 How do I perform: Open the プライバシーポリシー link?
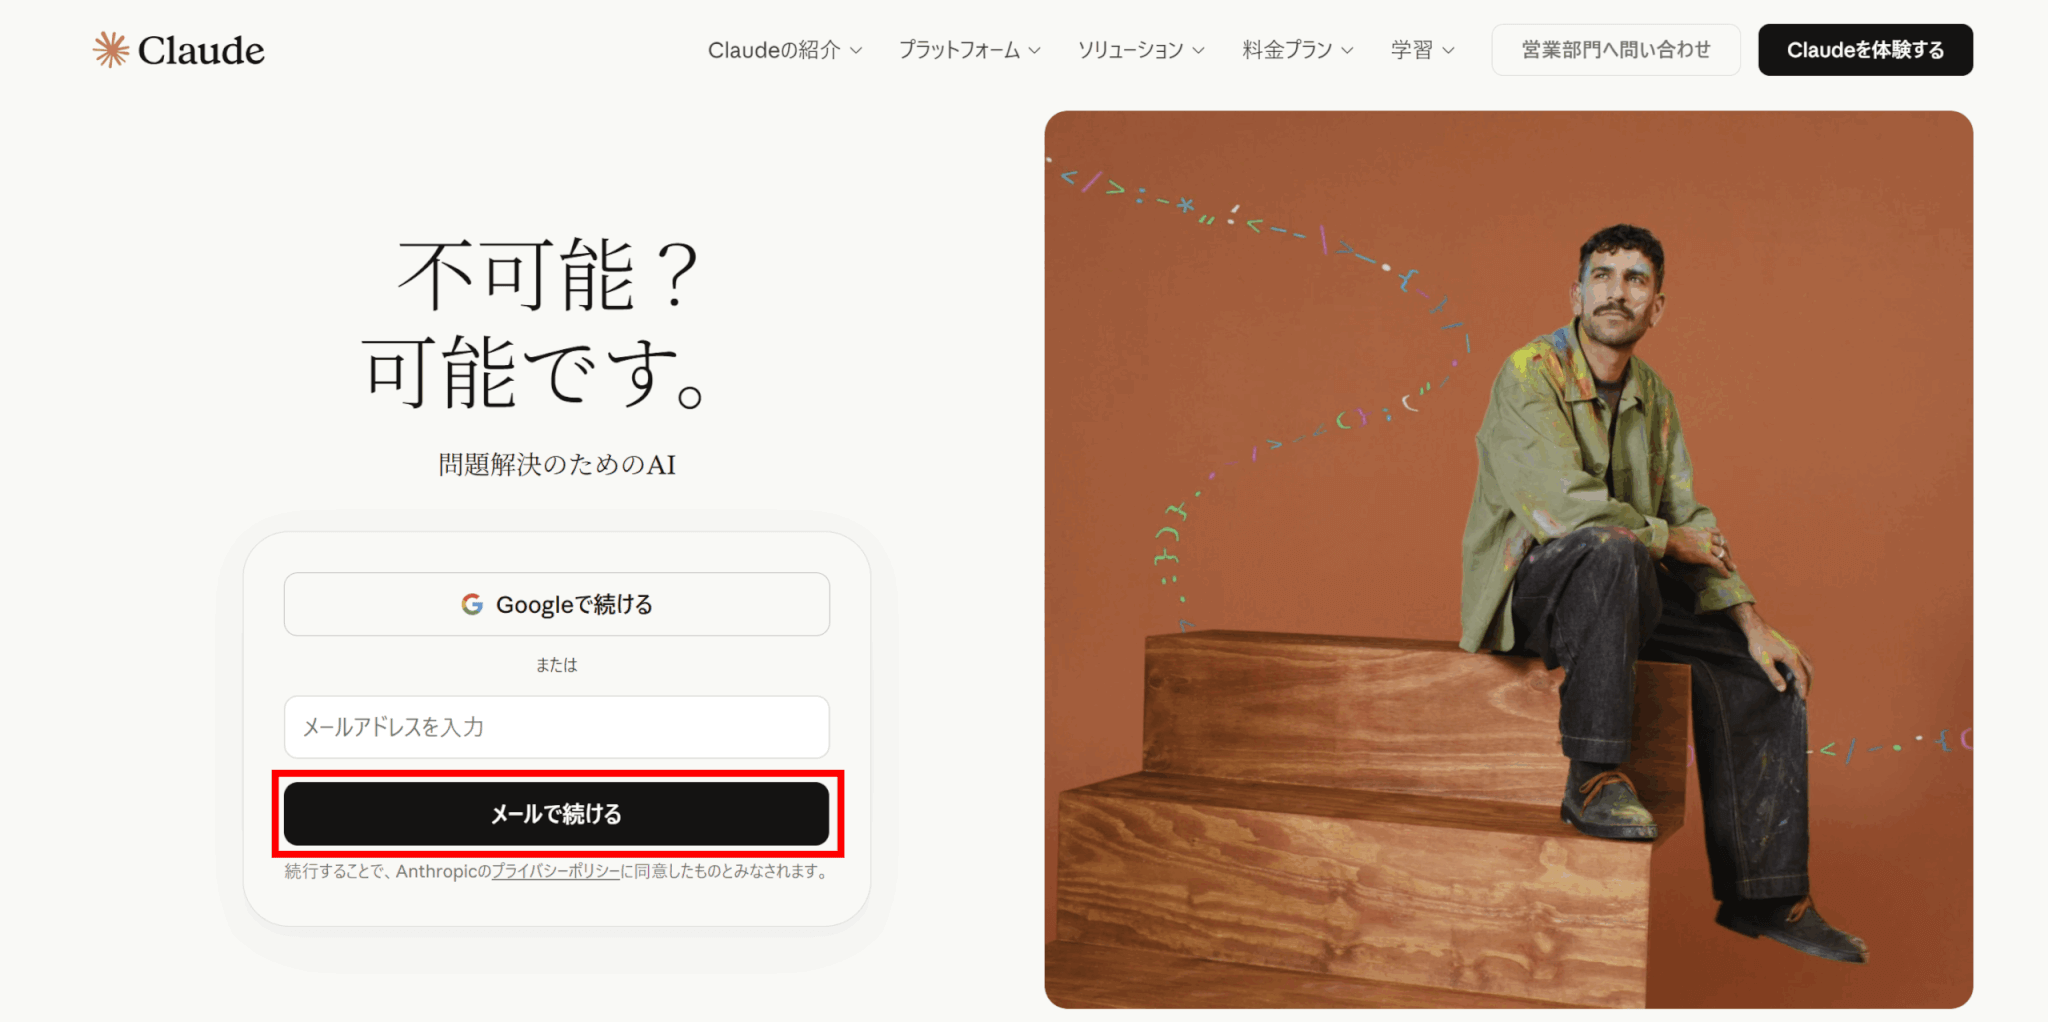[x=556, y=872]
